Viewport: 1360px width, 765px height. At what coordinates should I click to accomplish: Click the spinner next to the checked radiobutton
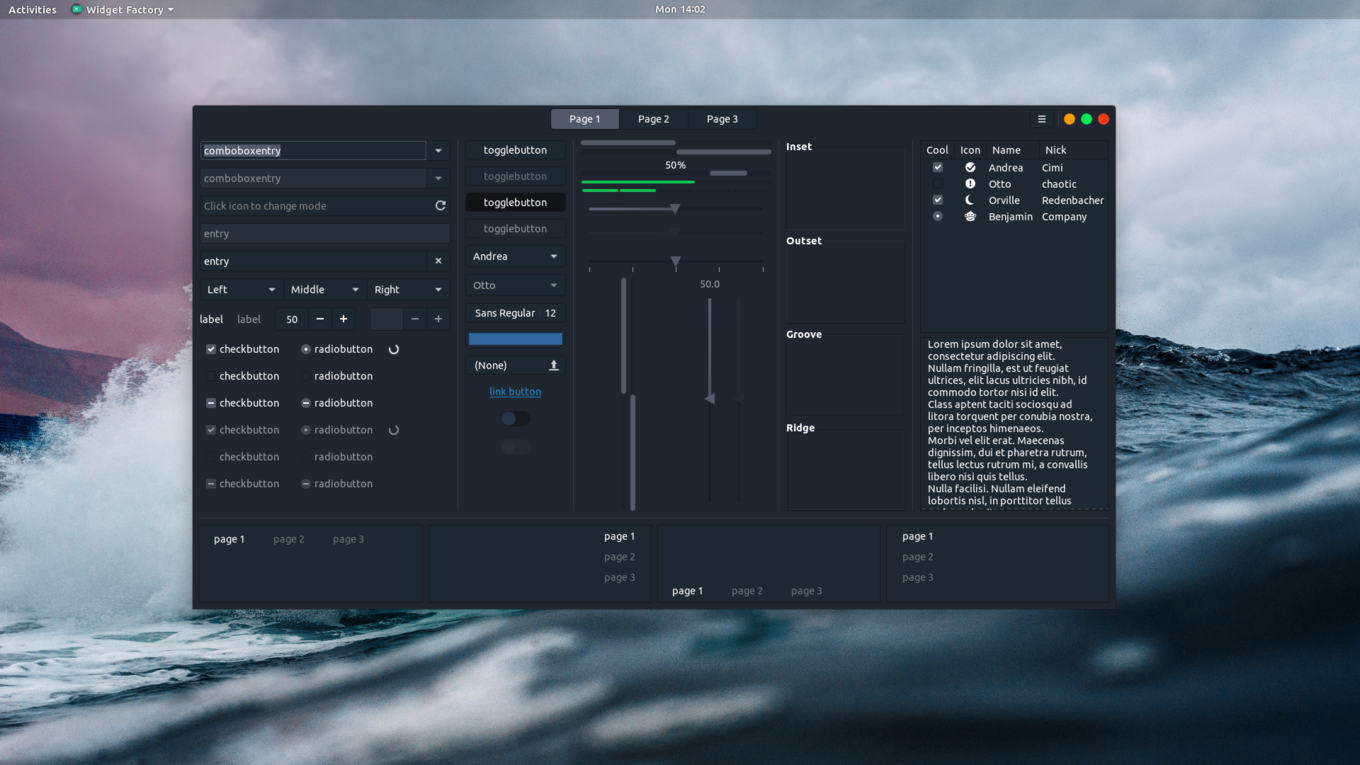(x=394, y=350)
